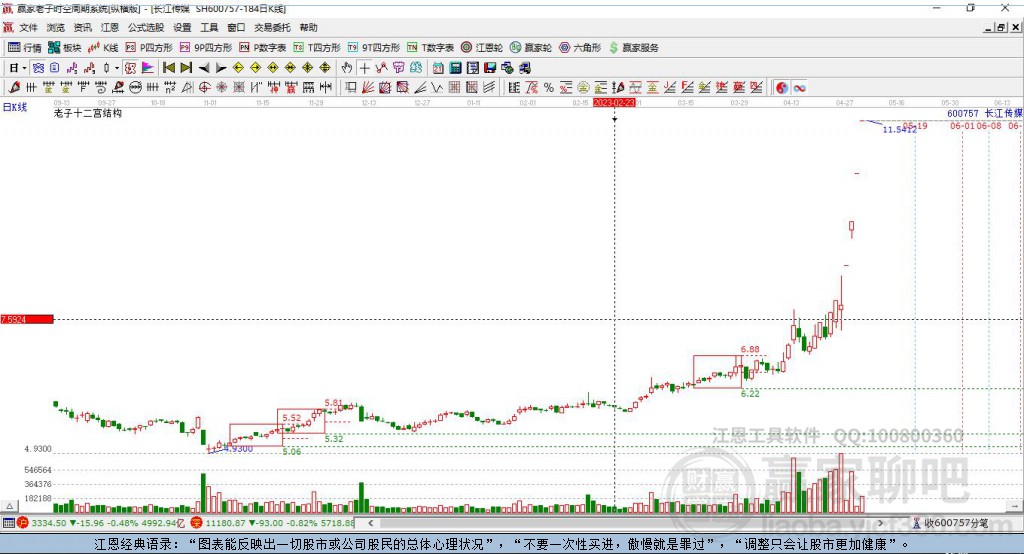Open the 设置 menu
This screenshot has width=1024, height=554.
(182, 27)
